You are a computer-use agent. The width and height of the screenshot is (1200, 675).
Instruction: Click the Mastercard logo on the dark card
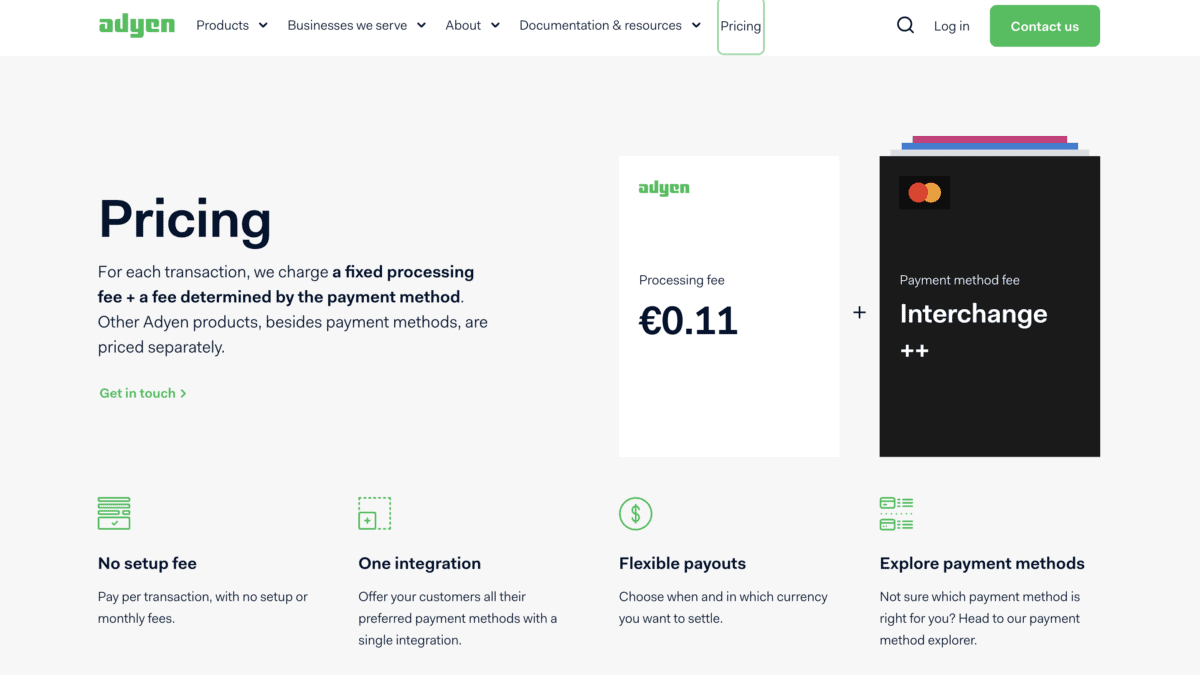(924, 192)
